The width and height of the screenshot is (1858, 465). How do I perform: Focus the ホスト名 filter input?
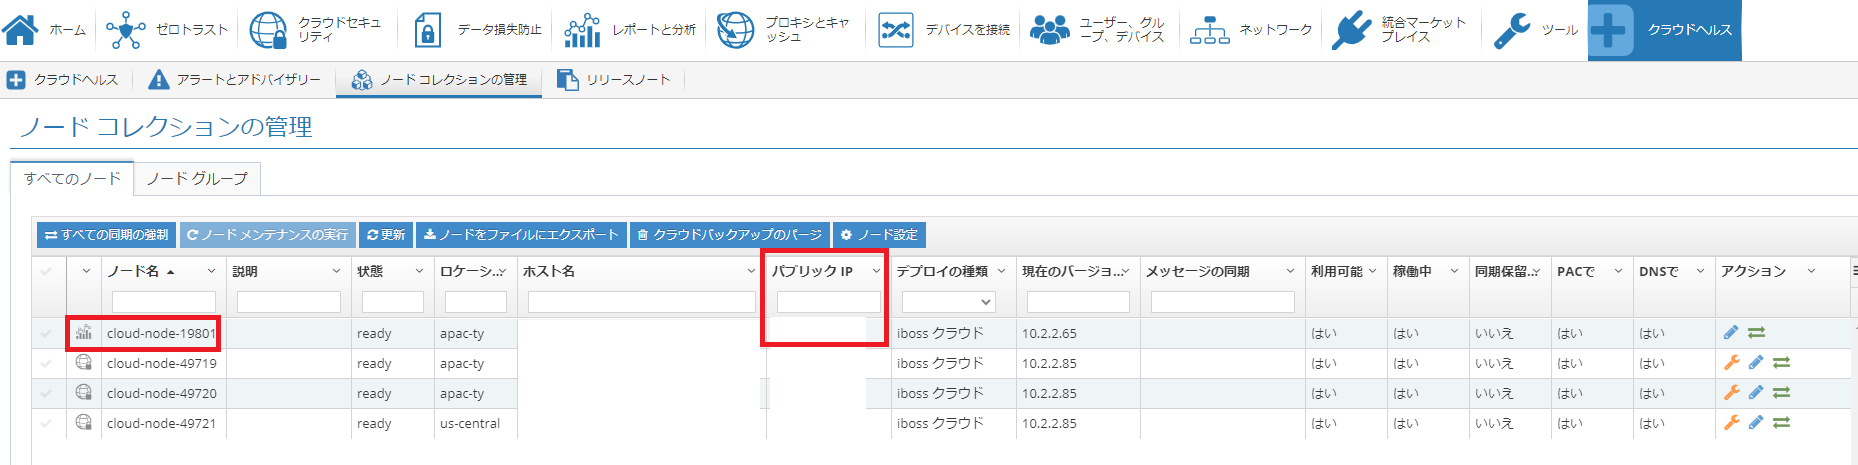tap(642, 302)
